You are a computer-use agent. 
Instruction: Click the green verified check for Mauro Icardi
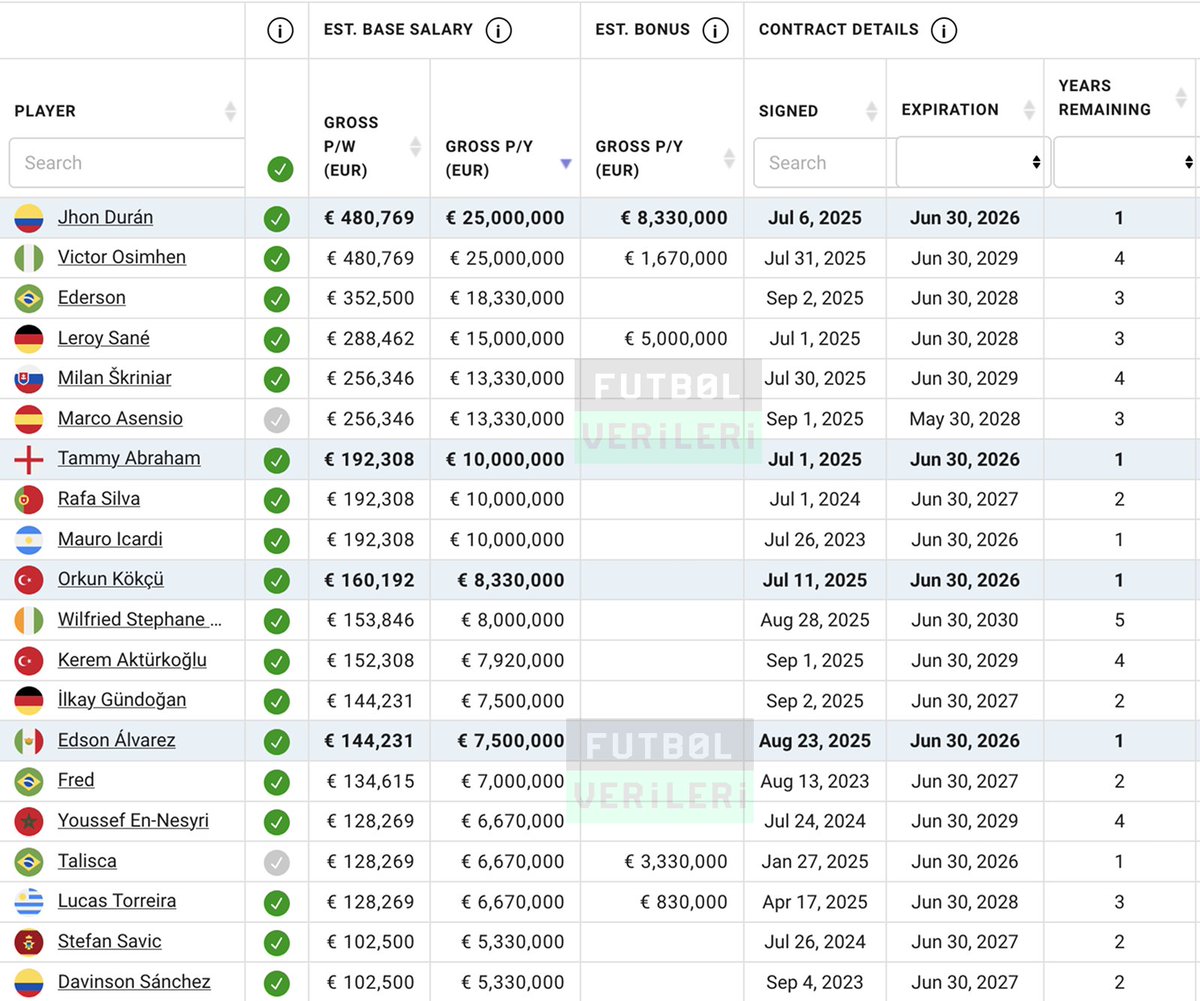tap(277, 541)
